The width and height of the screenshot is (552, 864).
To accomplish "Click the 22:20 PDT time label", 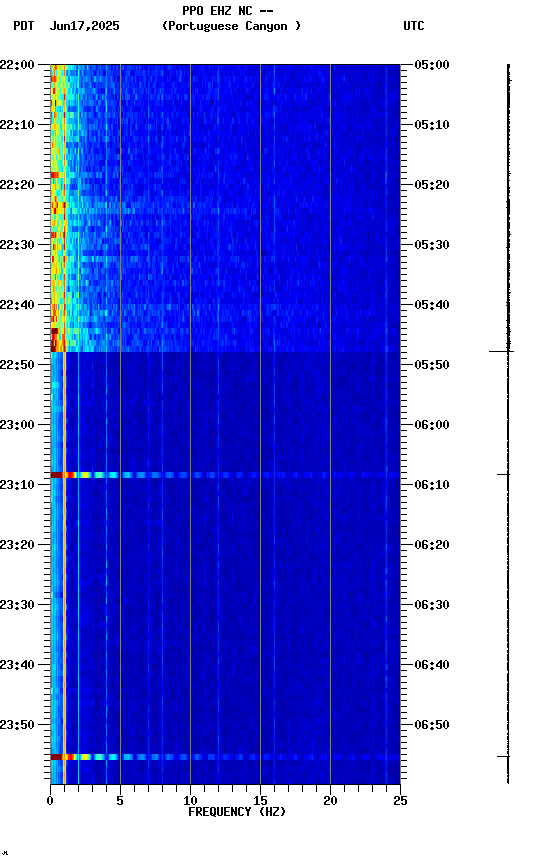I will [17, 185].
